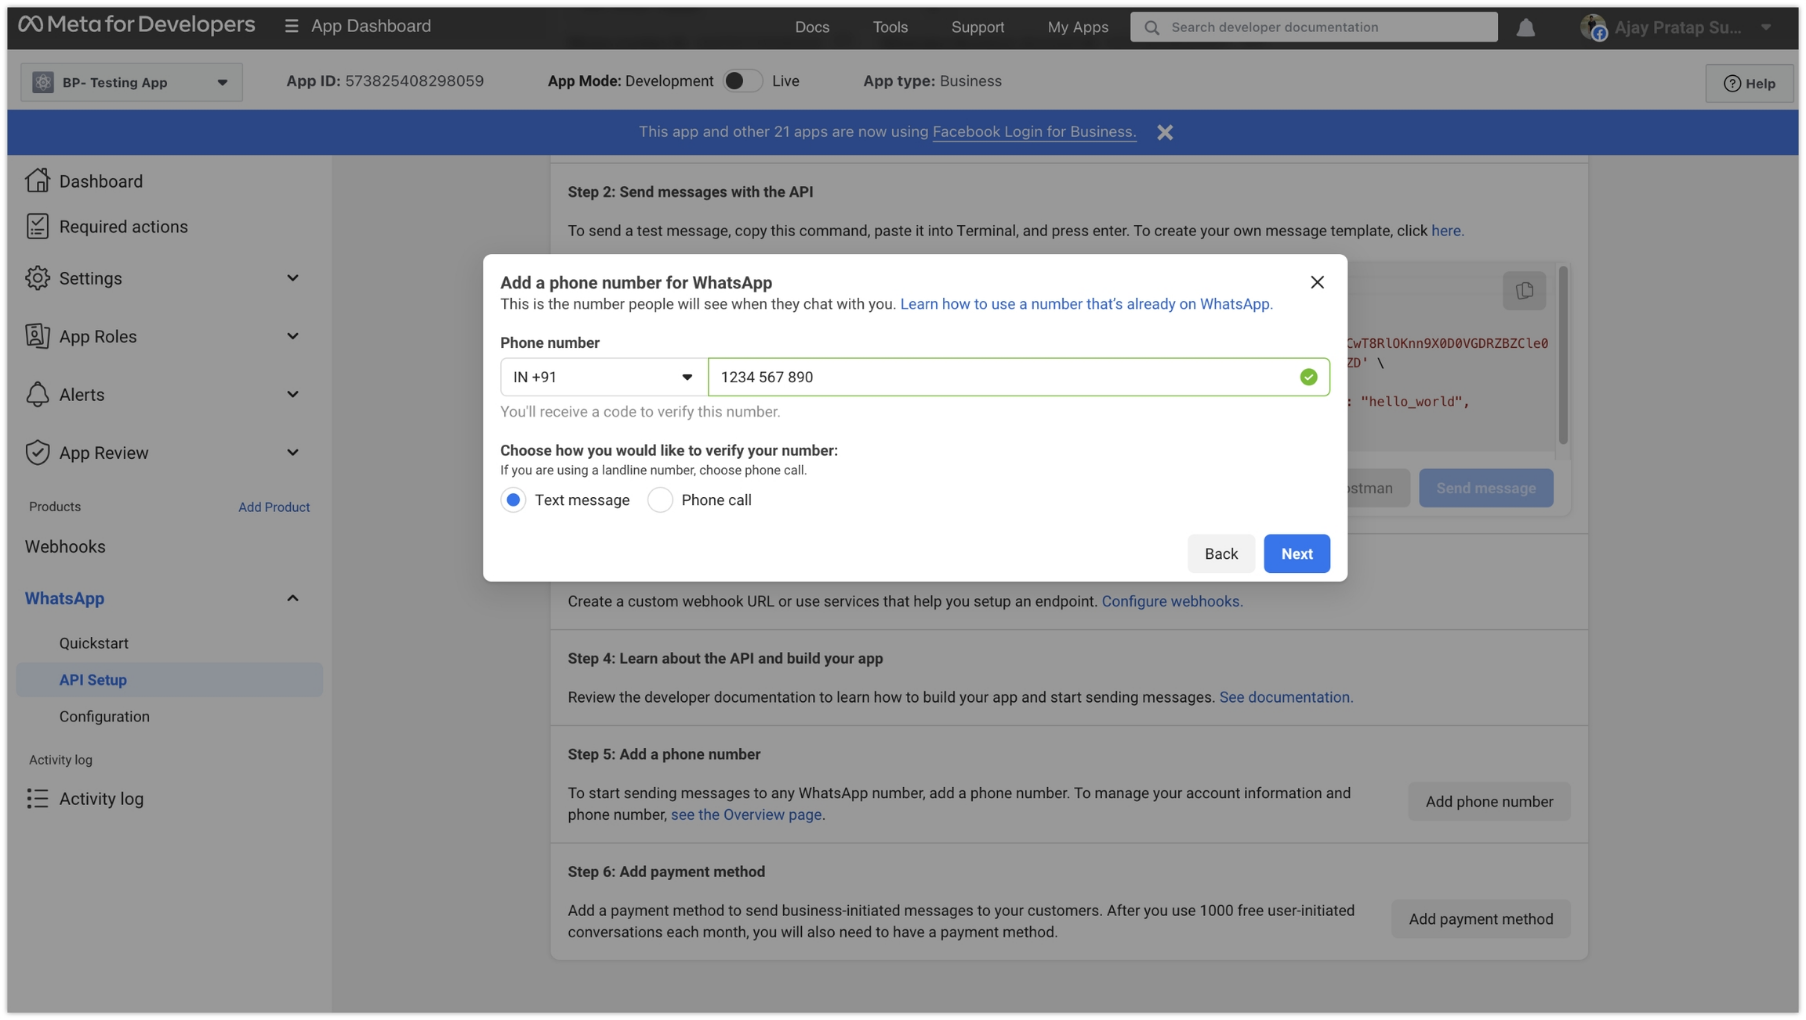Open Docs in the top navigation
The height and width of the screenshot is (1020, 1806).
pos(812,27)
